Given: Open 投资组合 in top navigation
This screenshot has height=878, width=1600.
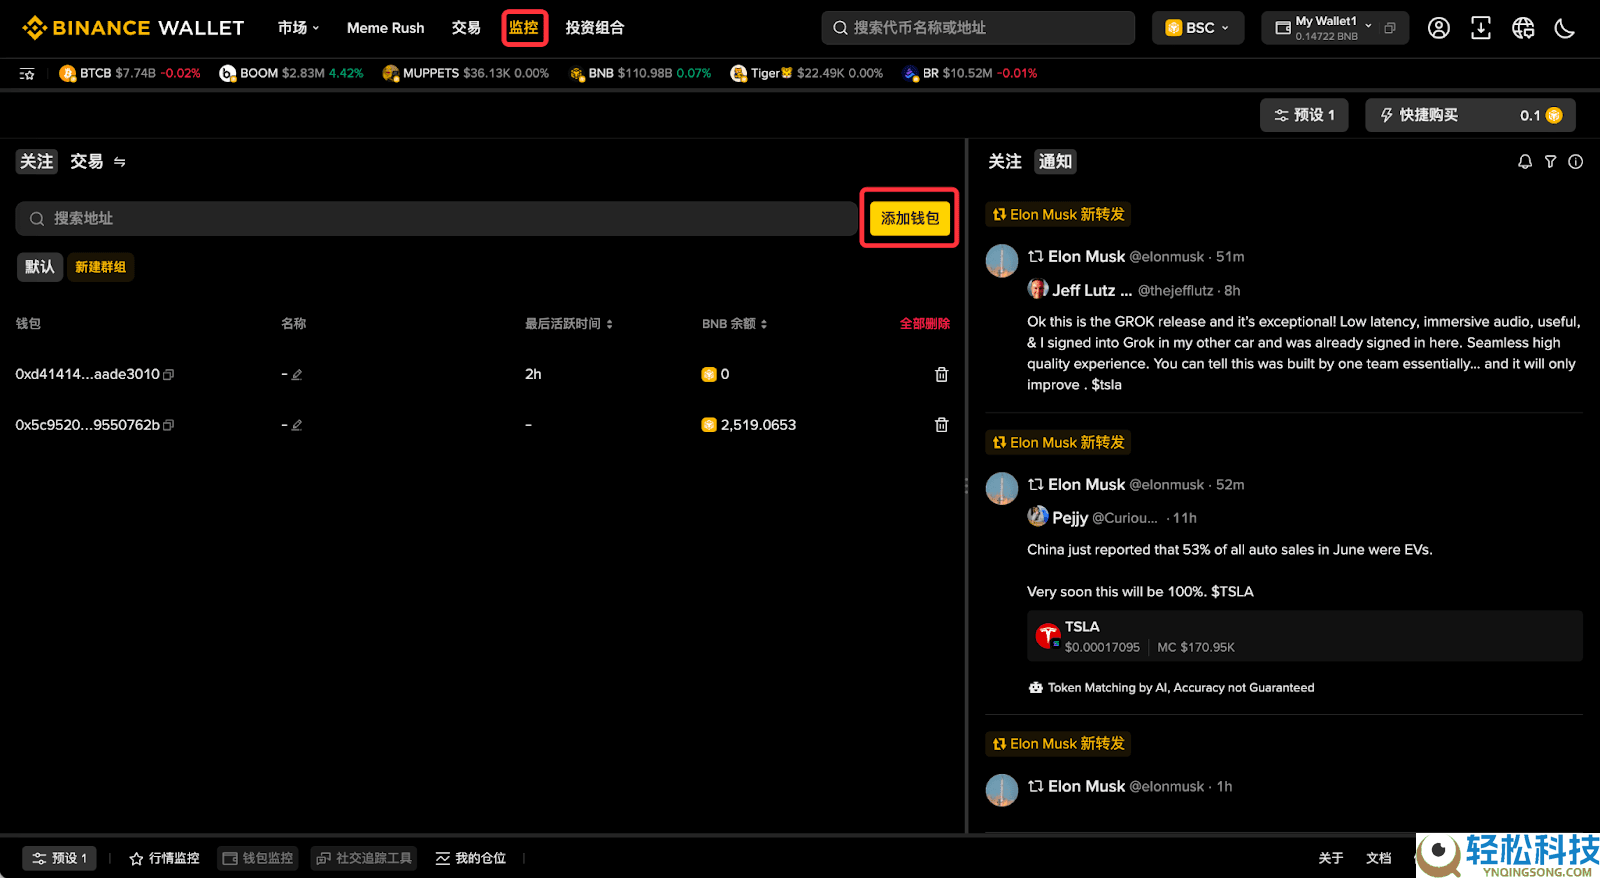Looking at the screenshot, I should click(595, 28).
